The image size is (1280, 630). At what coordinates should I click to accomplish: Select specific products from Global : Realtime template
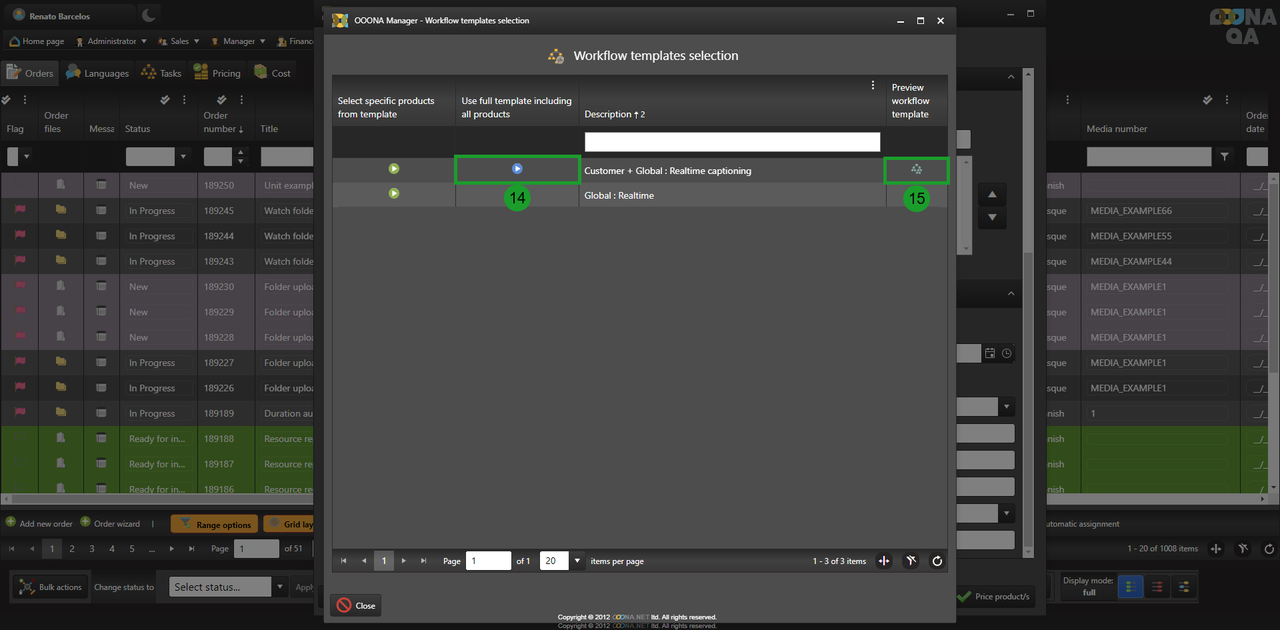tap(394, 193)
